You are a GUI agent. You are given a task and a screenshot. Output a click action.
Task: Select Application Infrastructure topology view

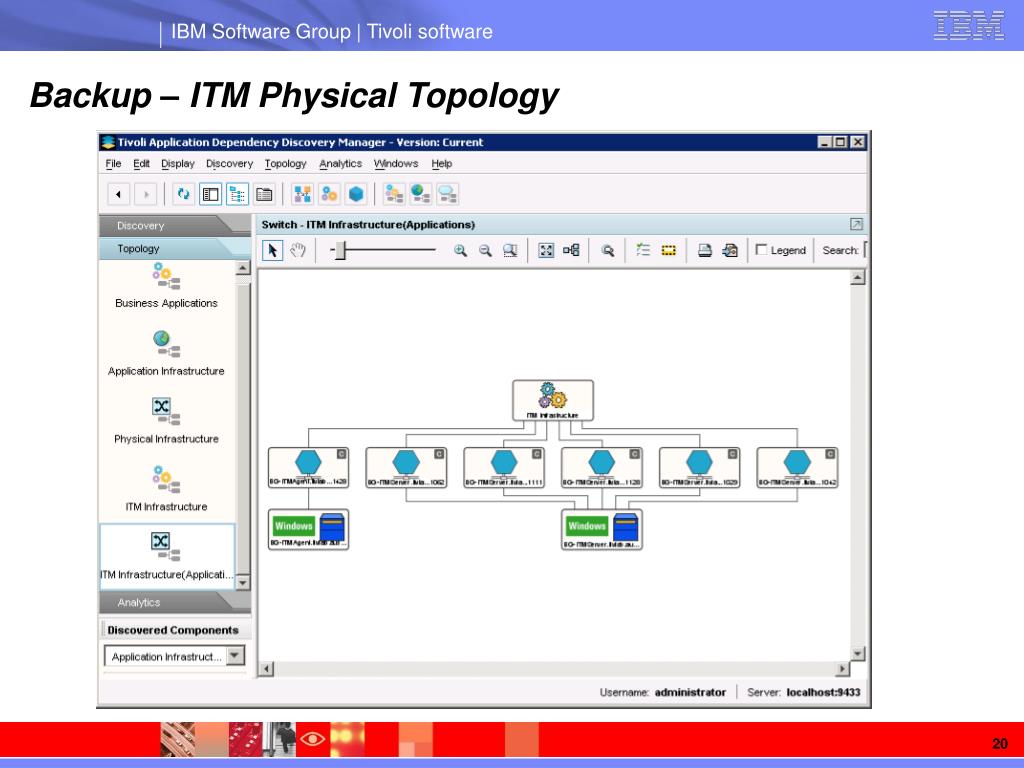click(167, 353)
